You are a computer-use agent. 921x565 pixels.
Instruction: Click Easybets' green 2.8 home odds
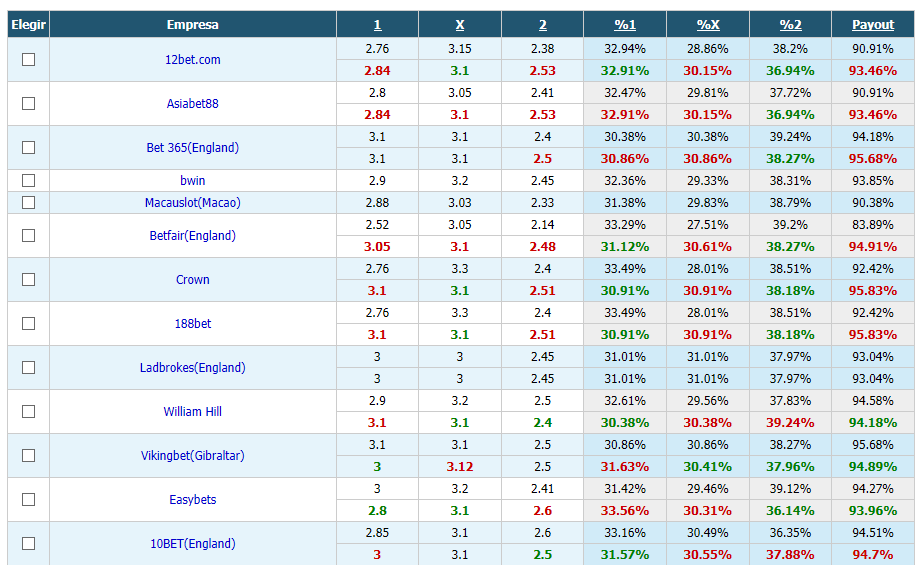[377, 511]
